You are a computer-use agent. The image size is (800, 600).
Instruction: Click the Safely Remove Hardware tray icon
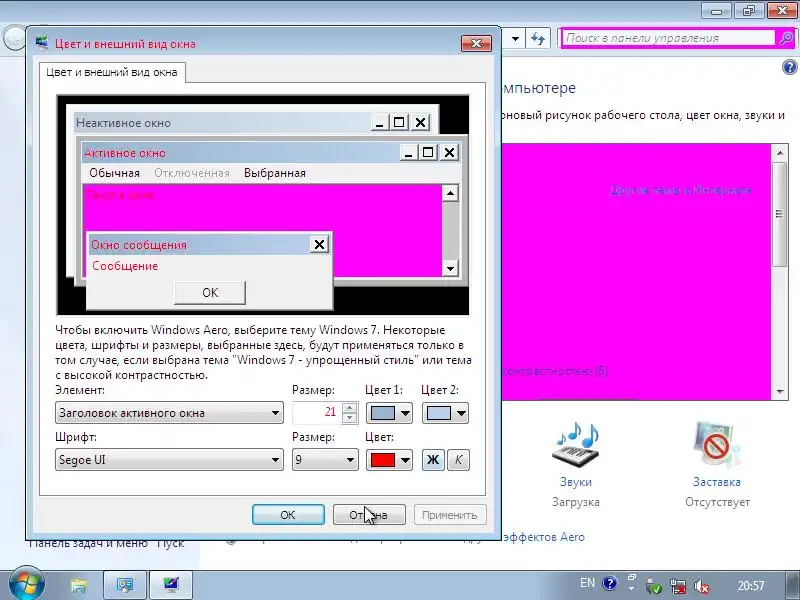[654, 587]
